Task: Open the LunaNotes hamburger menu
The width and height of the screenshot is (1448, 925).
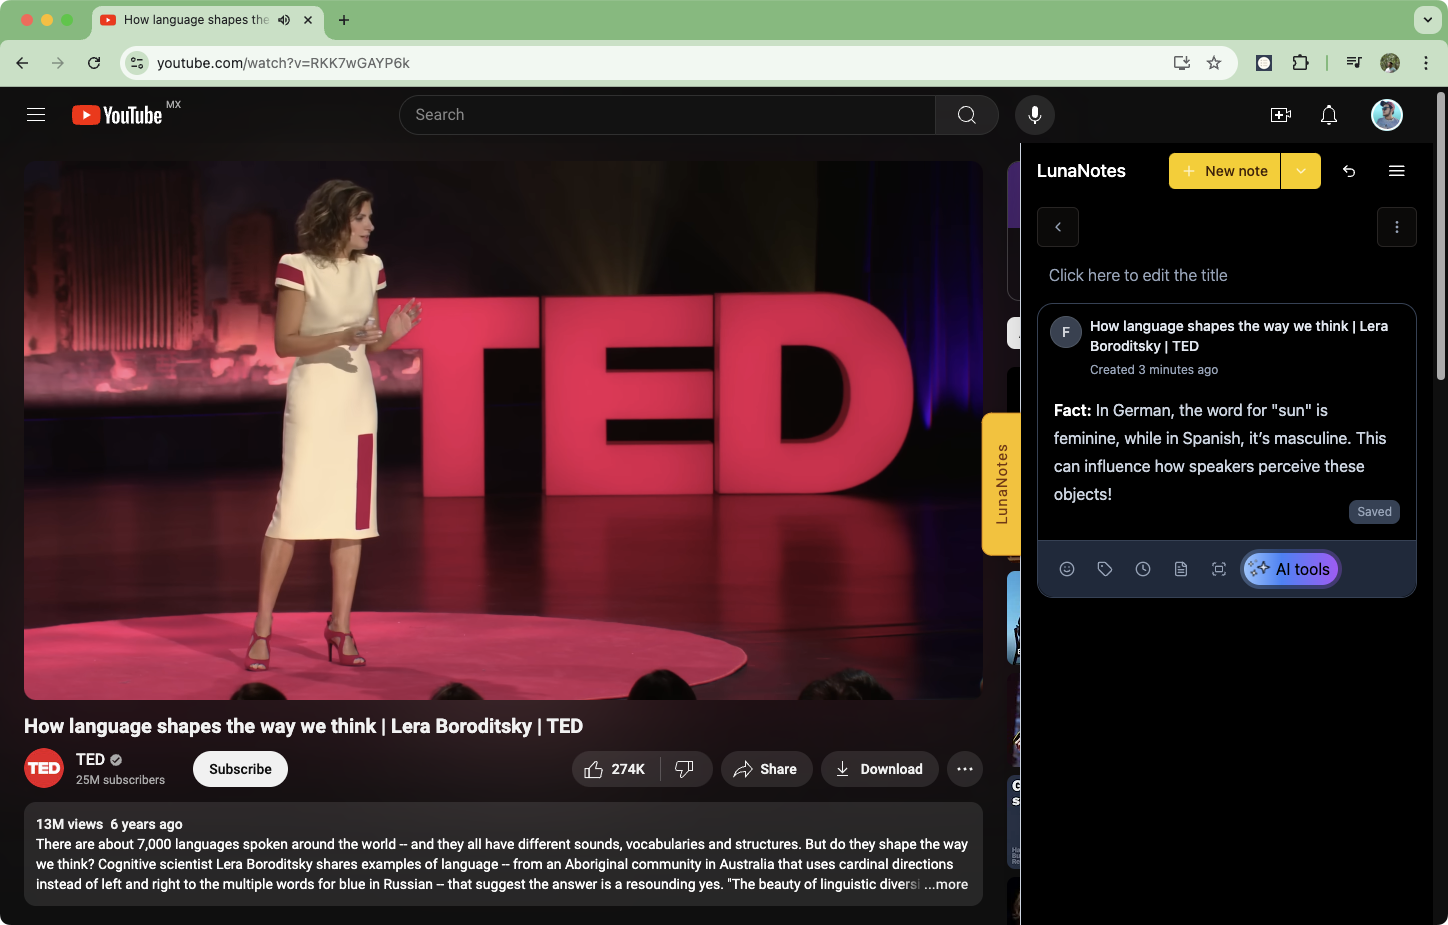Action: [1397, 171]
